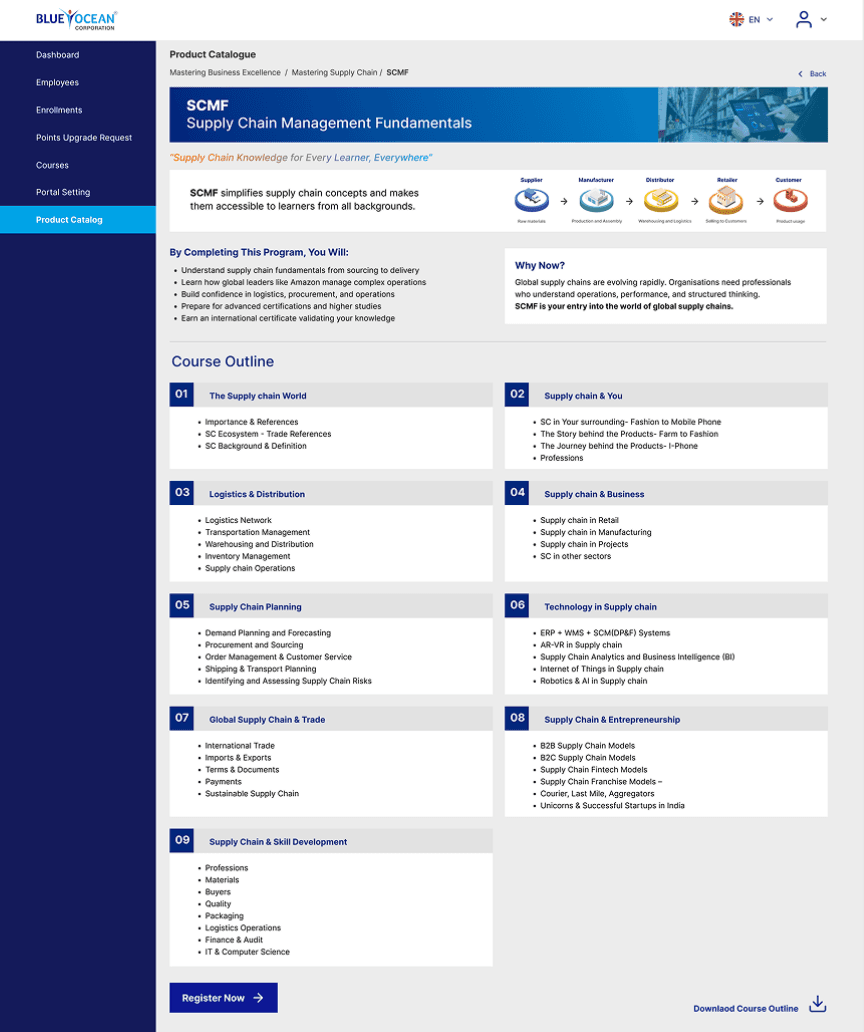Viewport: 864px width, 1032px height.
Task: Click the Customer stage icon
Action: [790, 199]
